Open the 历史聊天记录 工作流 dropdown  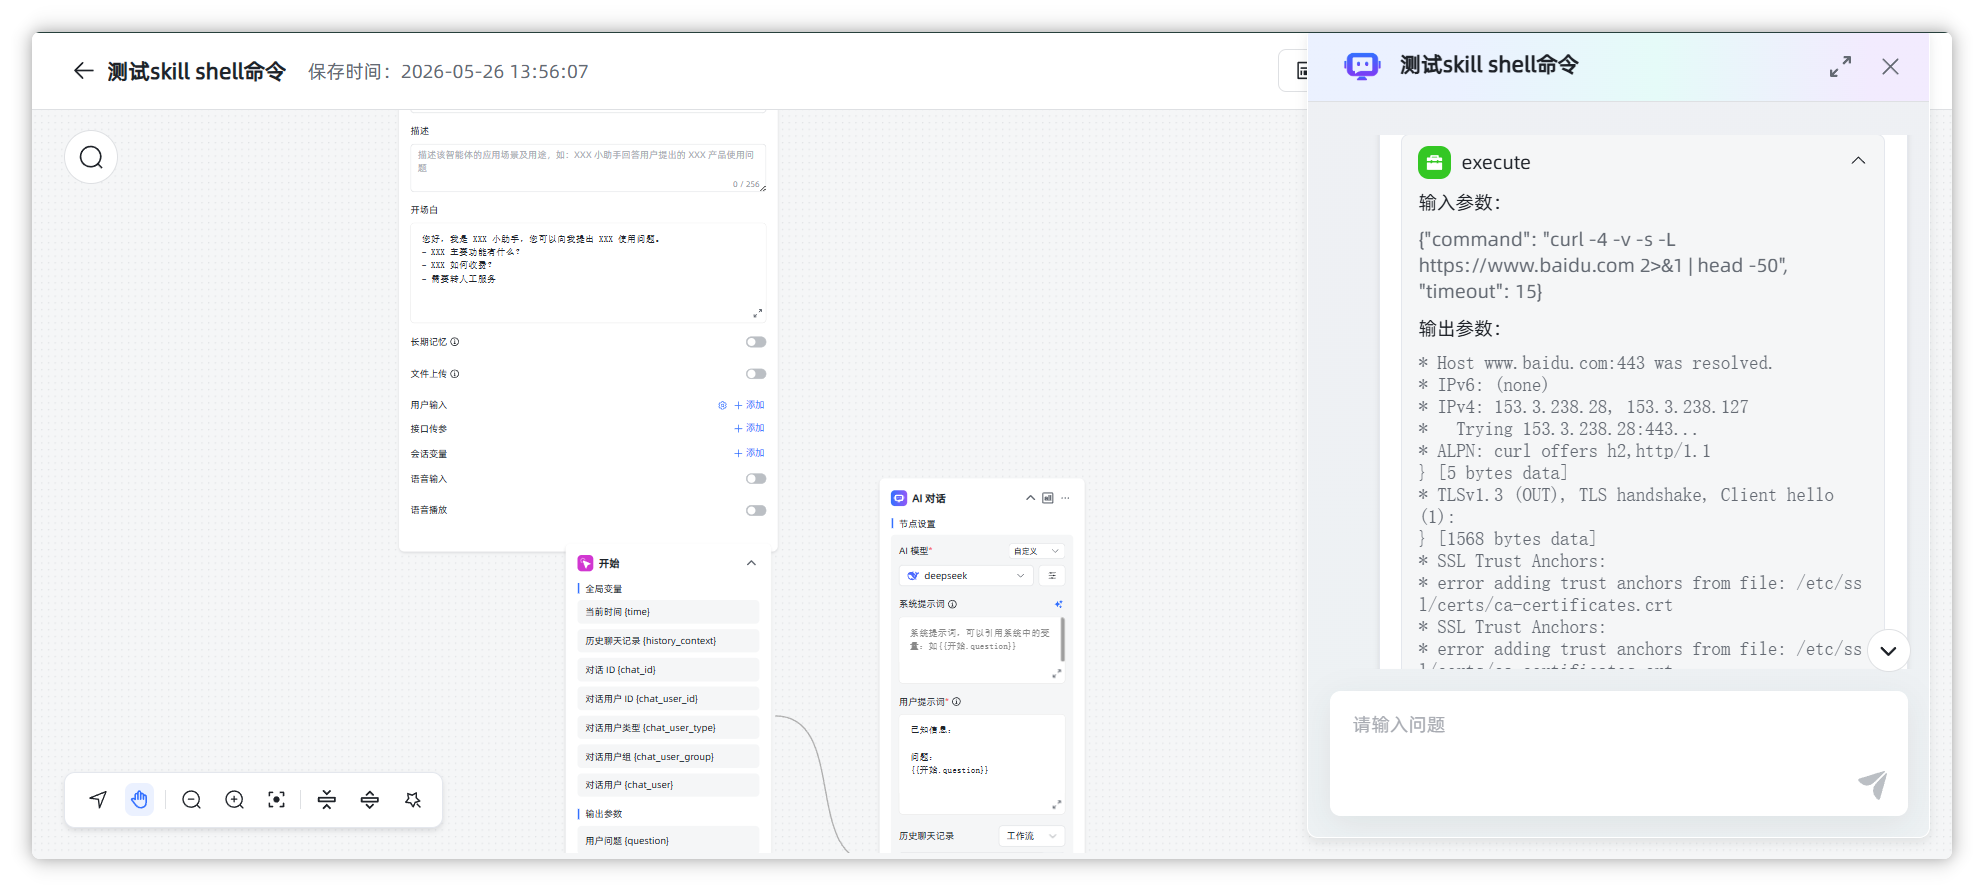[x=1032, y=836]
